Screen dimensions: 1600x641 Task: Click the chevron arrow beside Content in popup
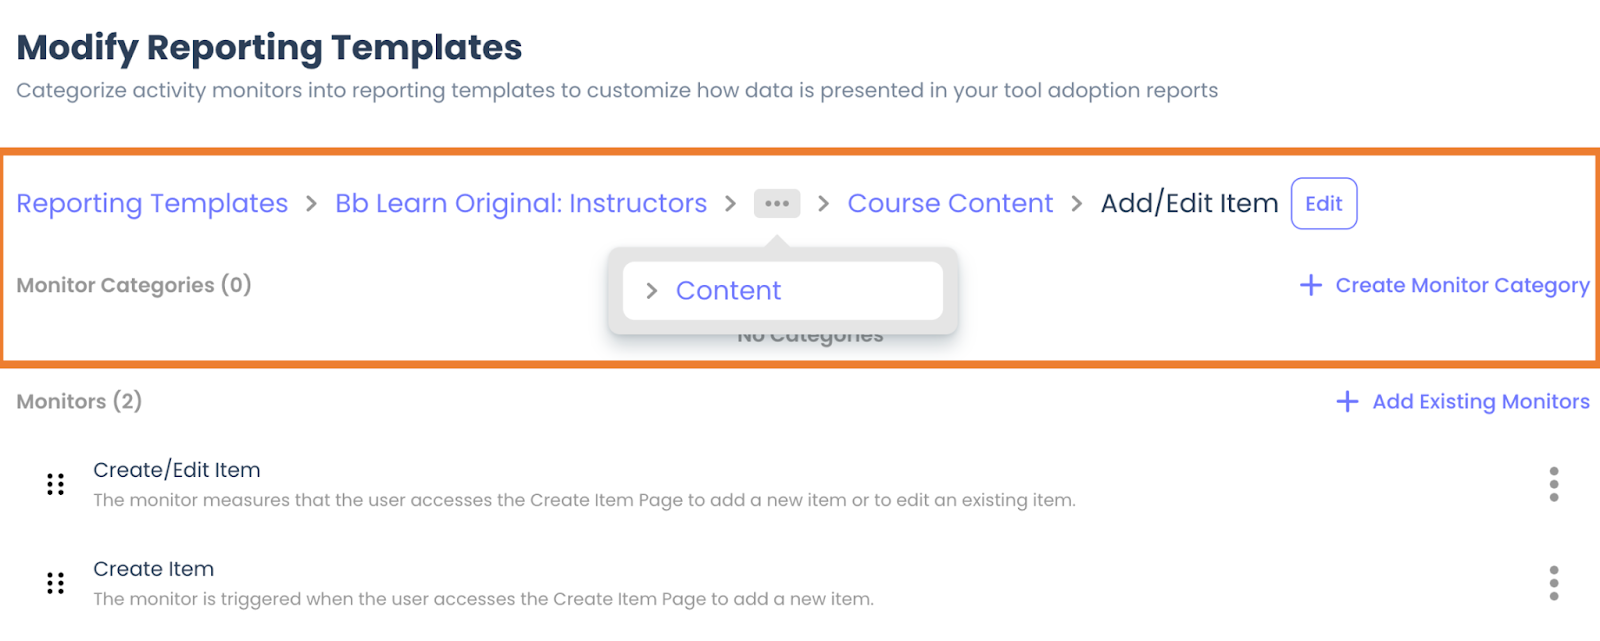pos(652,291)
